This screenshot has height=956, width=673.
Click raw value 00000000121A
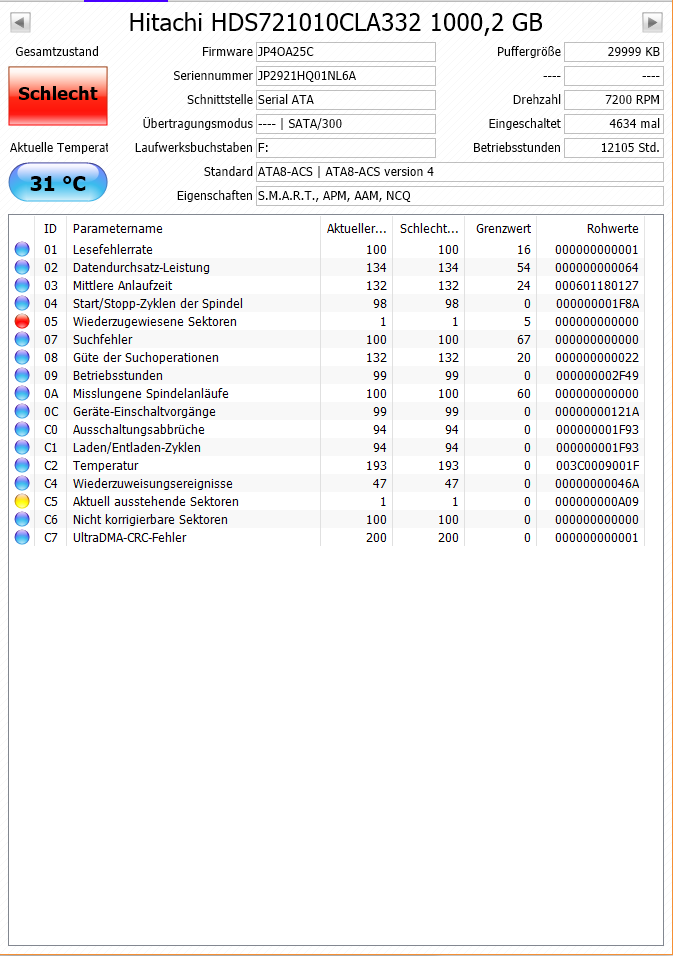click(597, 412)
